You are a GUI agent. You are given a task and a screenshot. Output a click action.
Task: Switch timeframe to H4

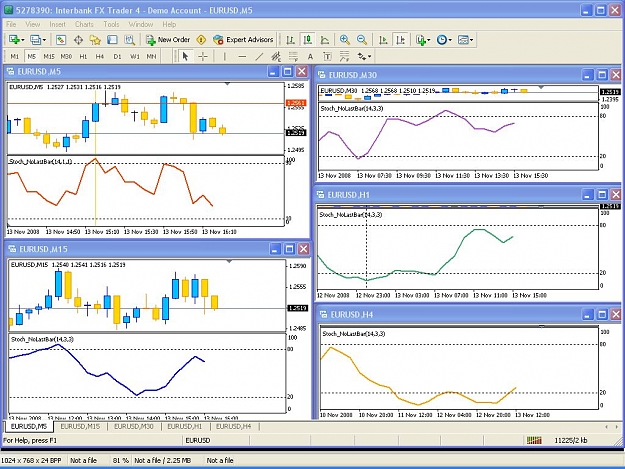click(100, 56)
